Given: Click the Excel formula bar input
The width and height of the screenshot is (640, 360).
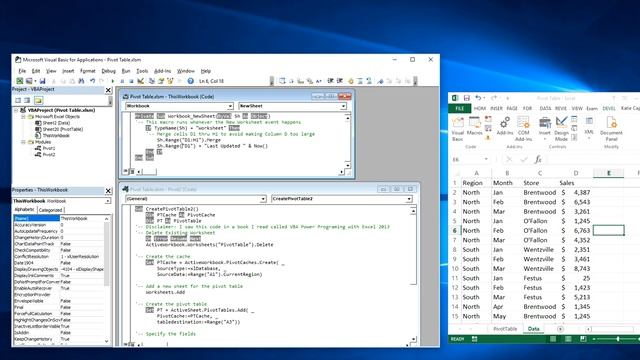Looking at the screenshot, I should (x=593, y=159).
